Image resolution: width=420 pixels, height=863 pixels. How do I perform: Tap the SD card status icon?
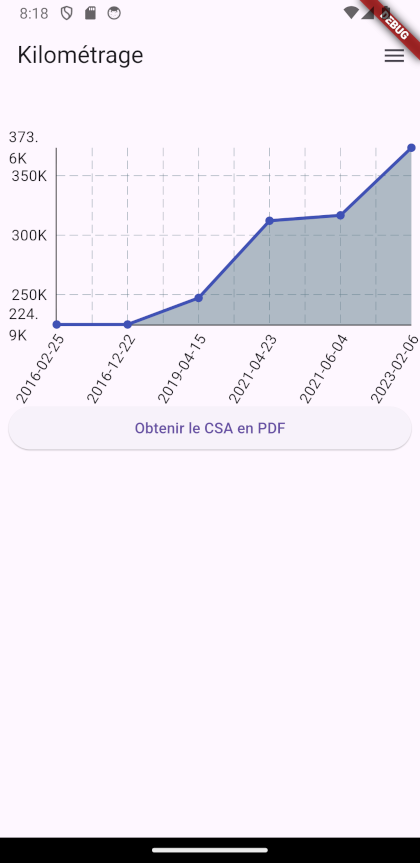90,13
